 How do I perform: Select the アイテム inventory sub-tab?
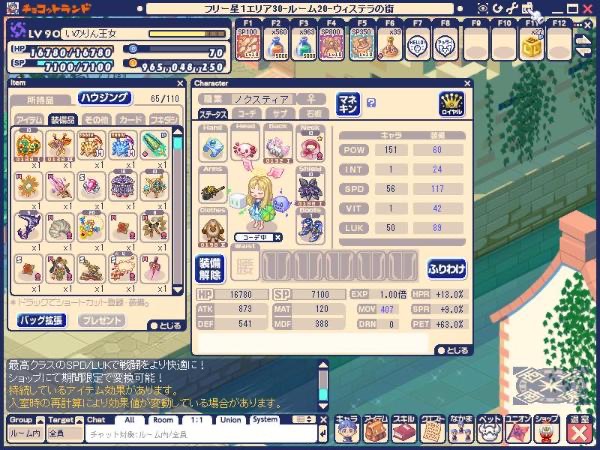point(29,120)
